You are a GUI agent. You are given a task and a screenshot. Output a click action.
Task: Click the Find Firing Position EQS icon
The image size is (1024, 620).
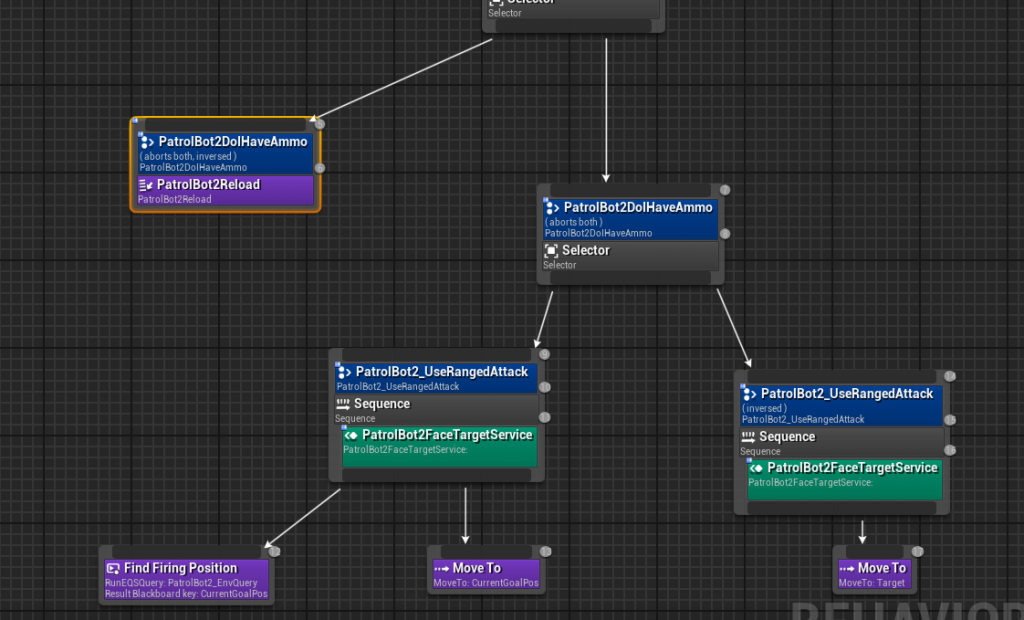click(113, 568)
